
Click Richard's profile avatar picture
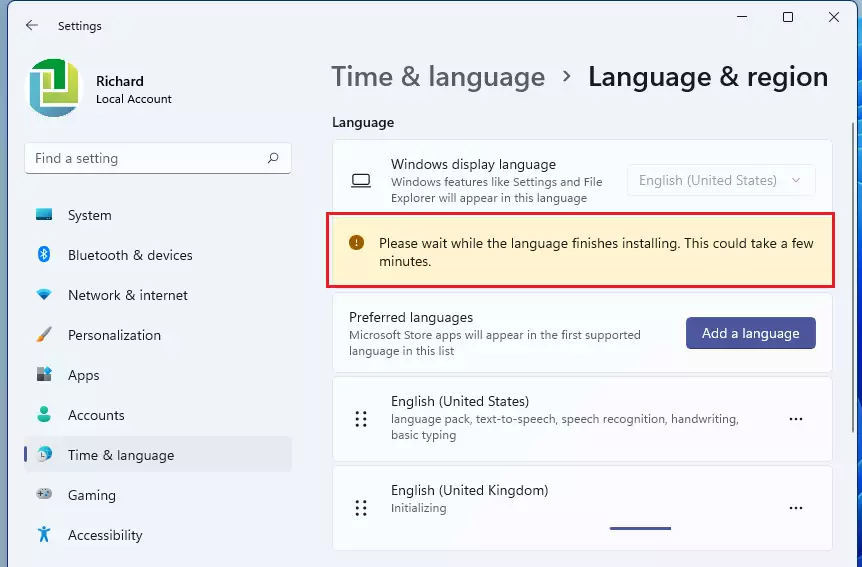[x=54, y=88]
